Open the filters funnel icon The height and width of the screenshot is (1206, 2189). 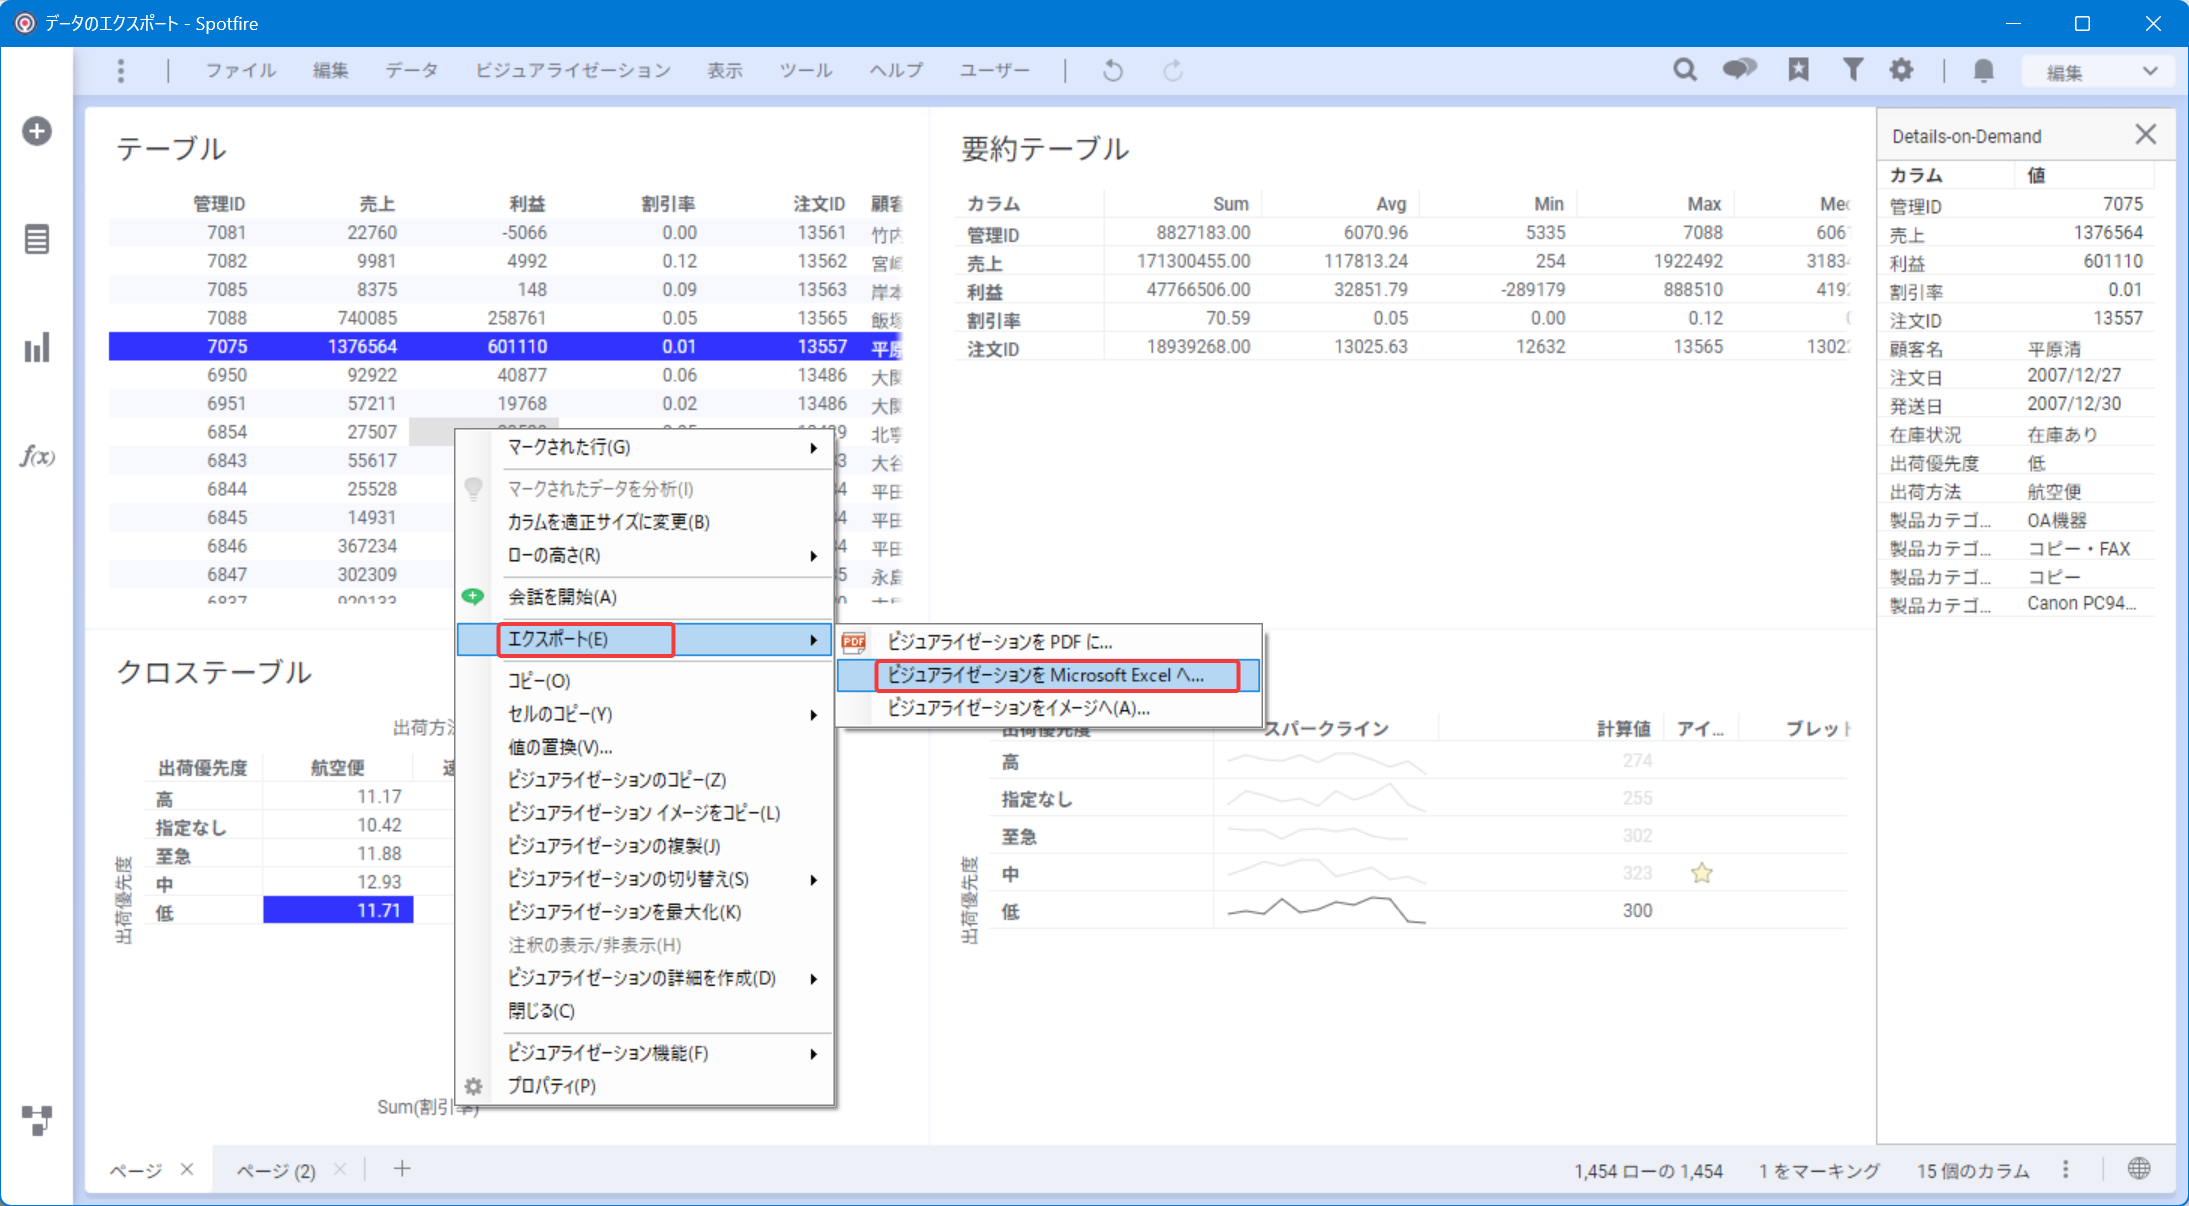(x=1852, y=69)
